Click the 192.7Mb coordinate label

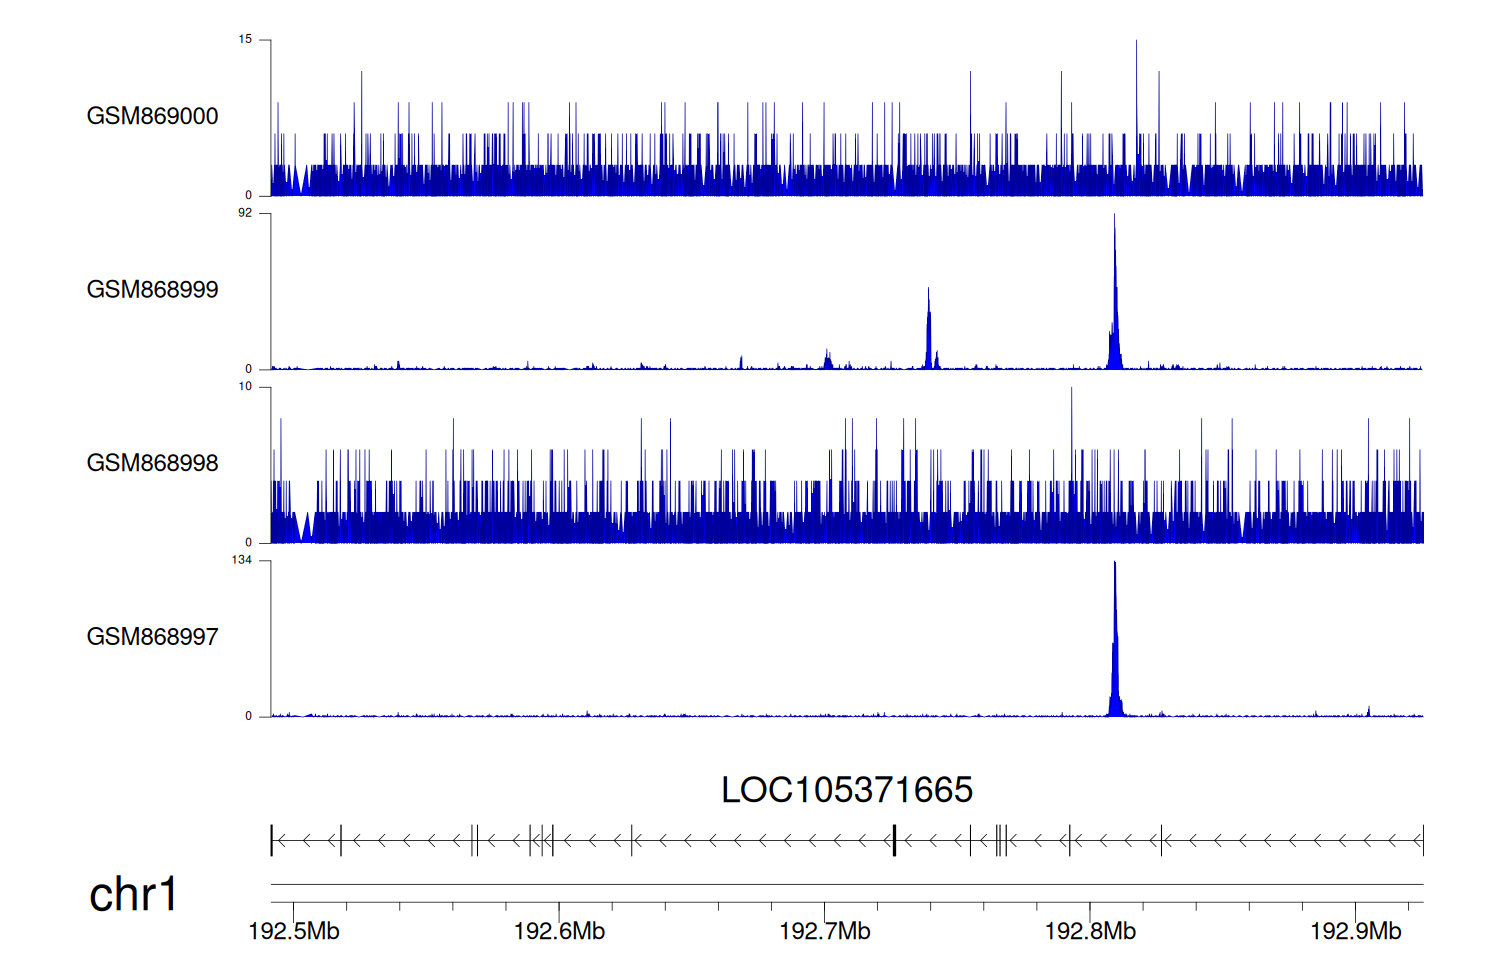825,932
